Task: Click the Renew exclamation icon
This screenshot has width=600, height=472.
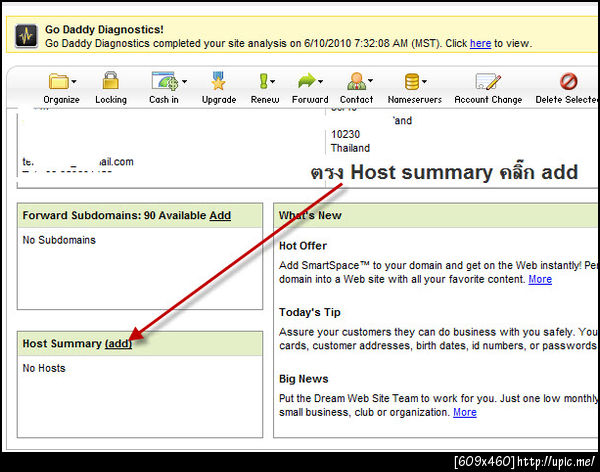Action: point(263,81)
